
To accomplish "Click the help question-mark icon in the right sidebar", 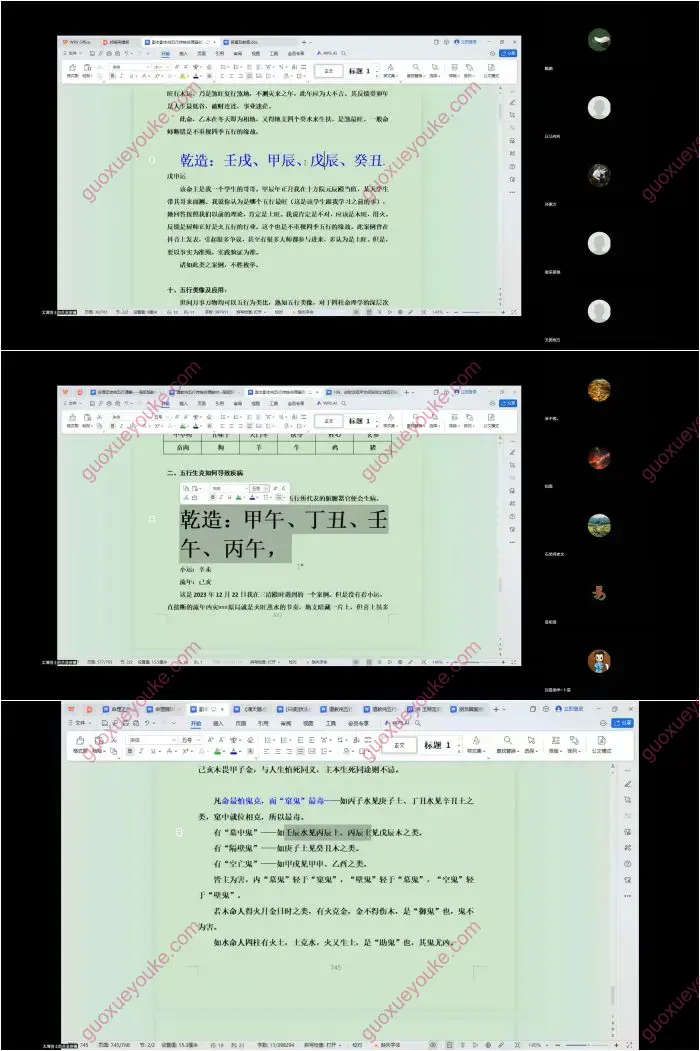I will 627,864.
